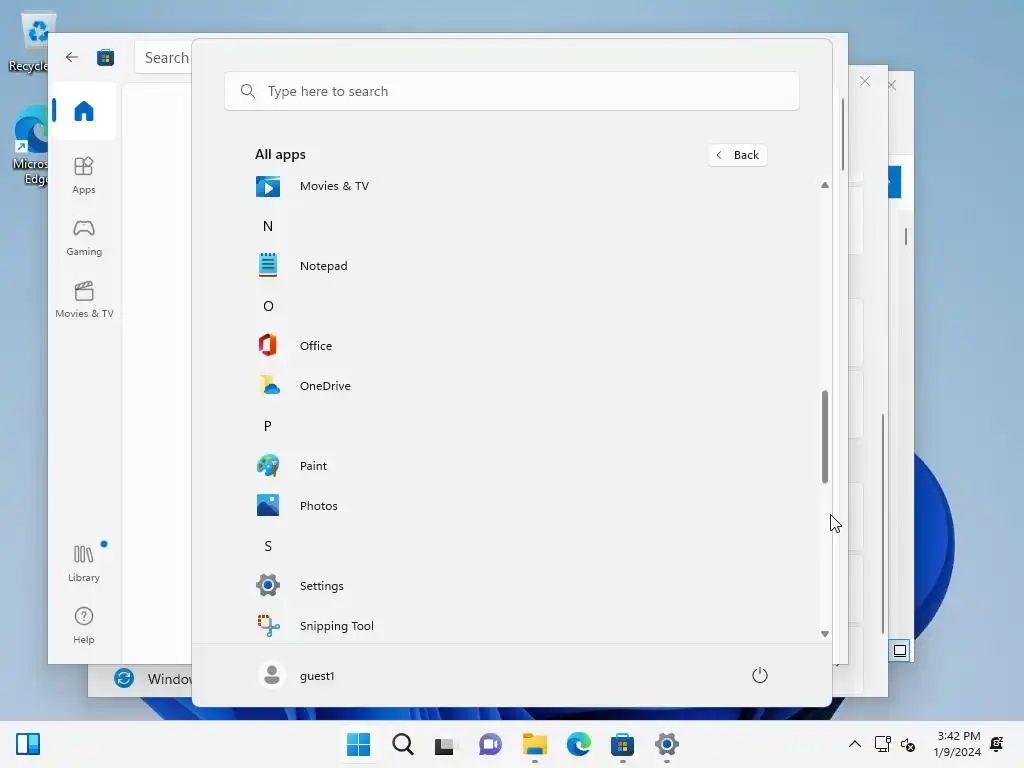This screenshot has width=1024, height=768.
Task: Click the guest1 user avatar
Action: point(272,675)
